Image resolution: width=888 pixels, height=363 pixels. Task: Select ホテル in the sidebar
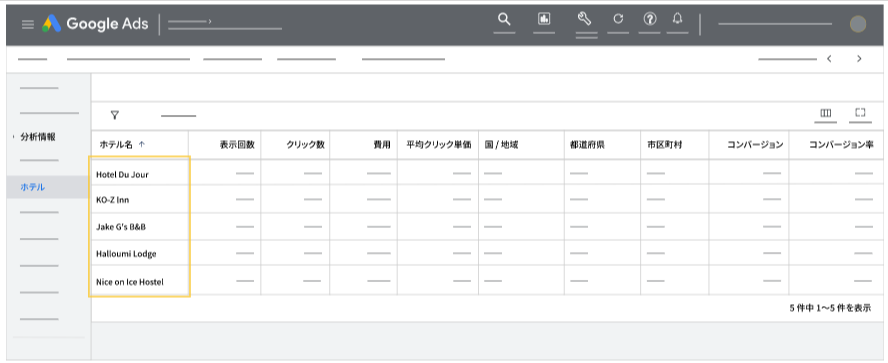tap(33, 187)
